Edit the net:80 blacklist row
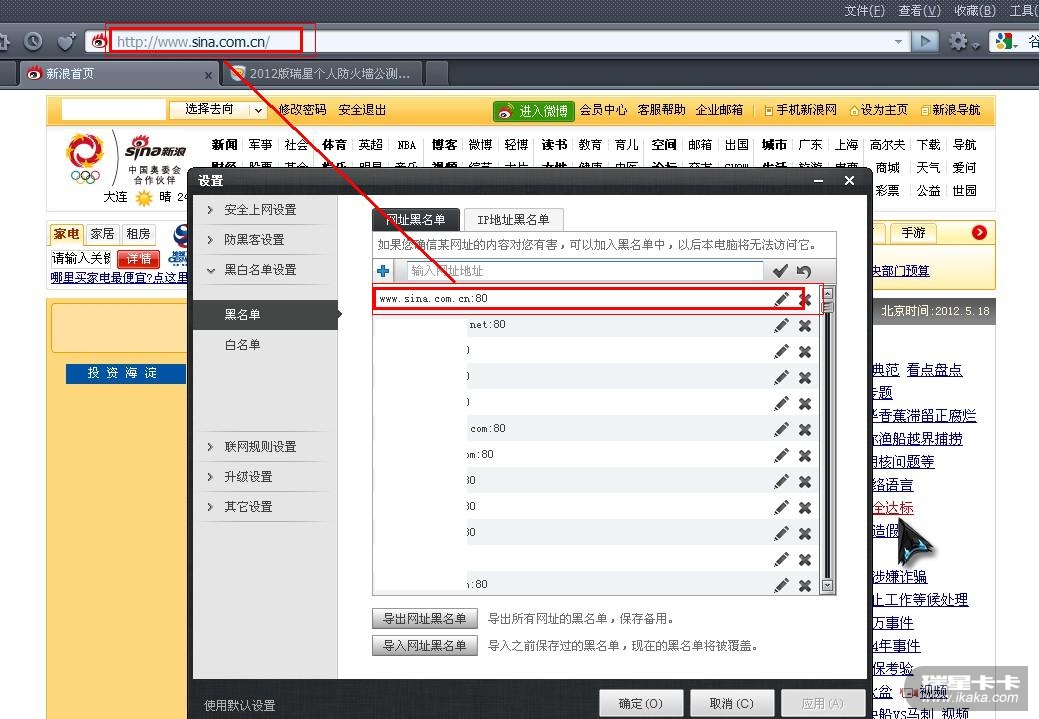Image resolution: width=1039 pixels, height=719 pixels. pos(781,325)
